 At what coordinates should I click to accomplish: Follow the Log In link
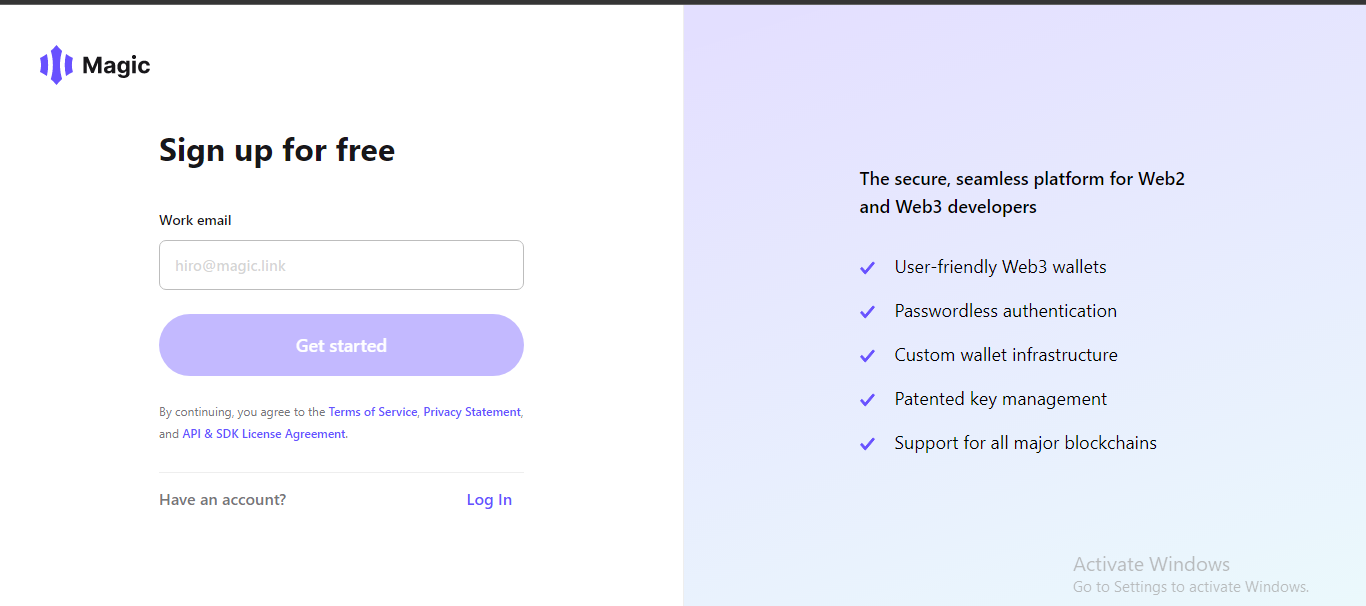(x=489, y=500)
